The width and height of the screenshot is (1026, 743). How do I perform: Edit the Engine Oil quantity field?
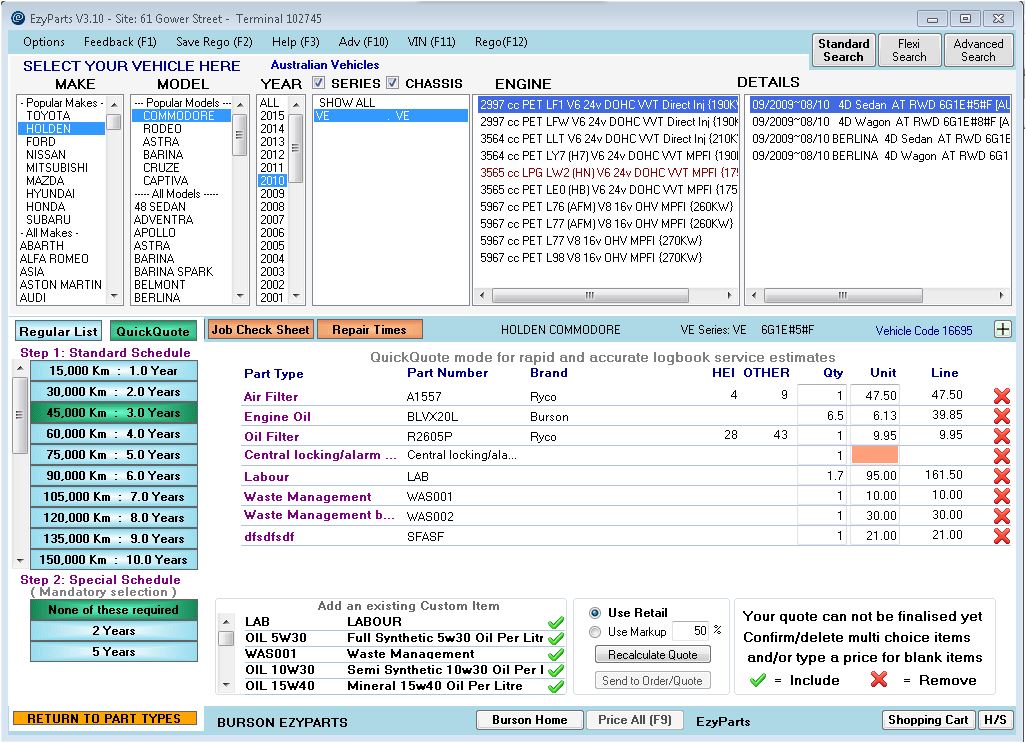point(822,416)
